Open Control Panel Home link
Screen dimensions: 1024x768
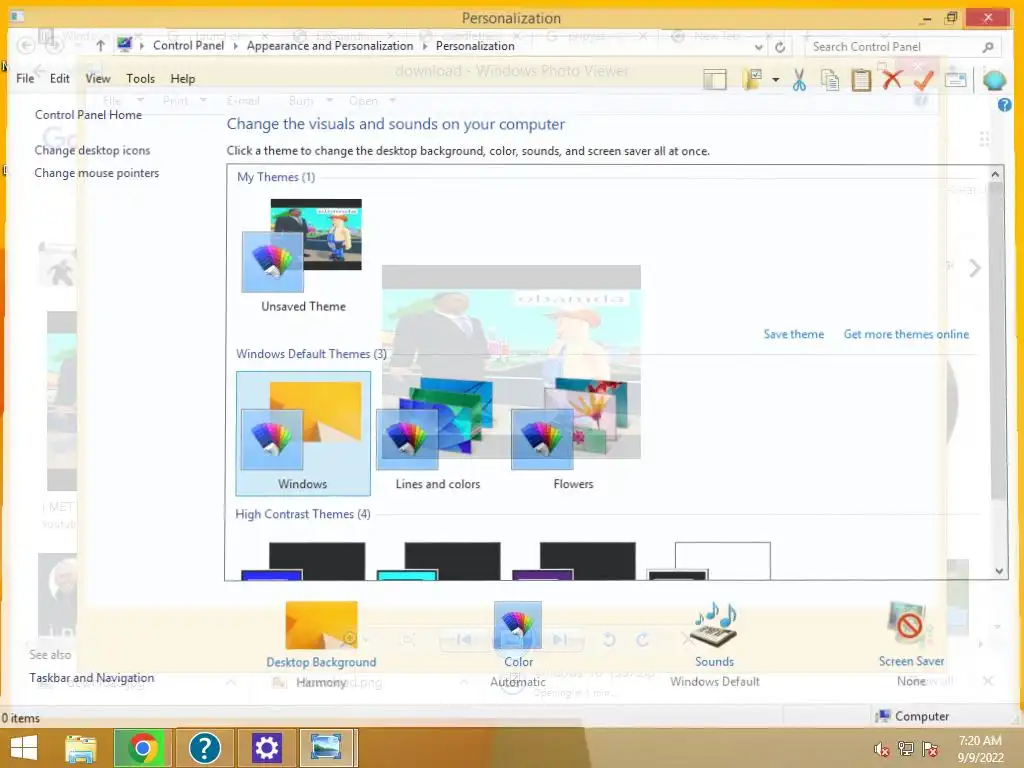[88, 115]
